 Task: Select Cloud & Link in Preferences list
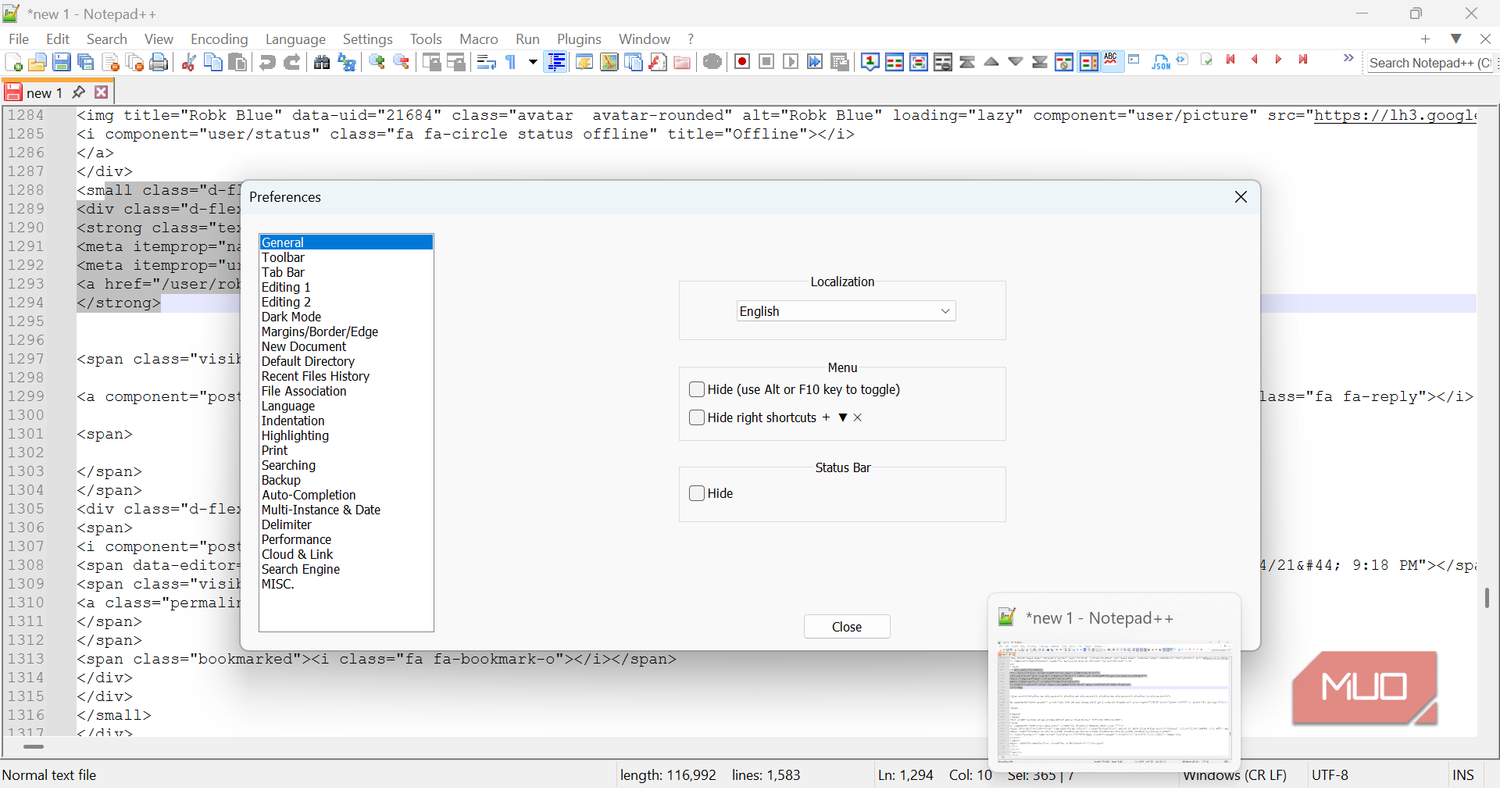[x=297, y=554]
